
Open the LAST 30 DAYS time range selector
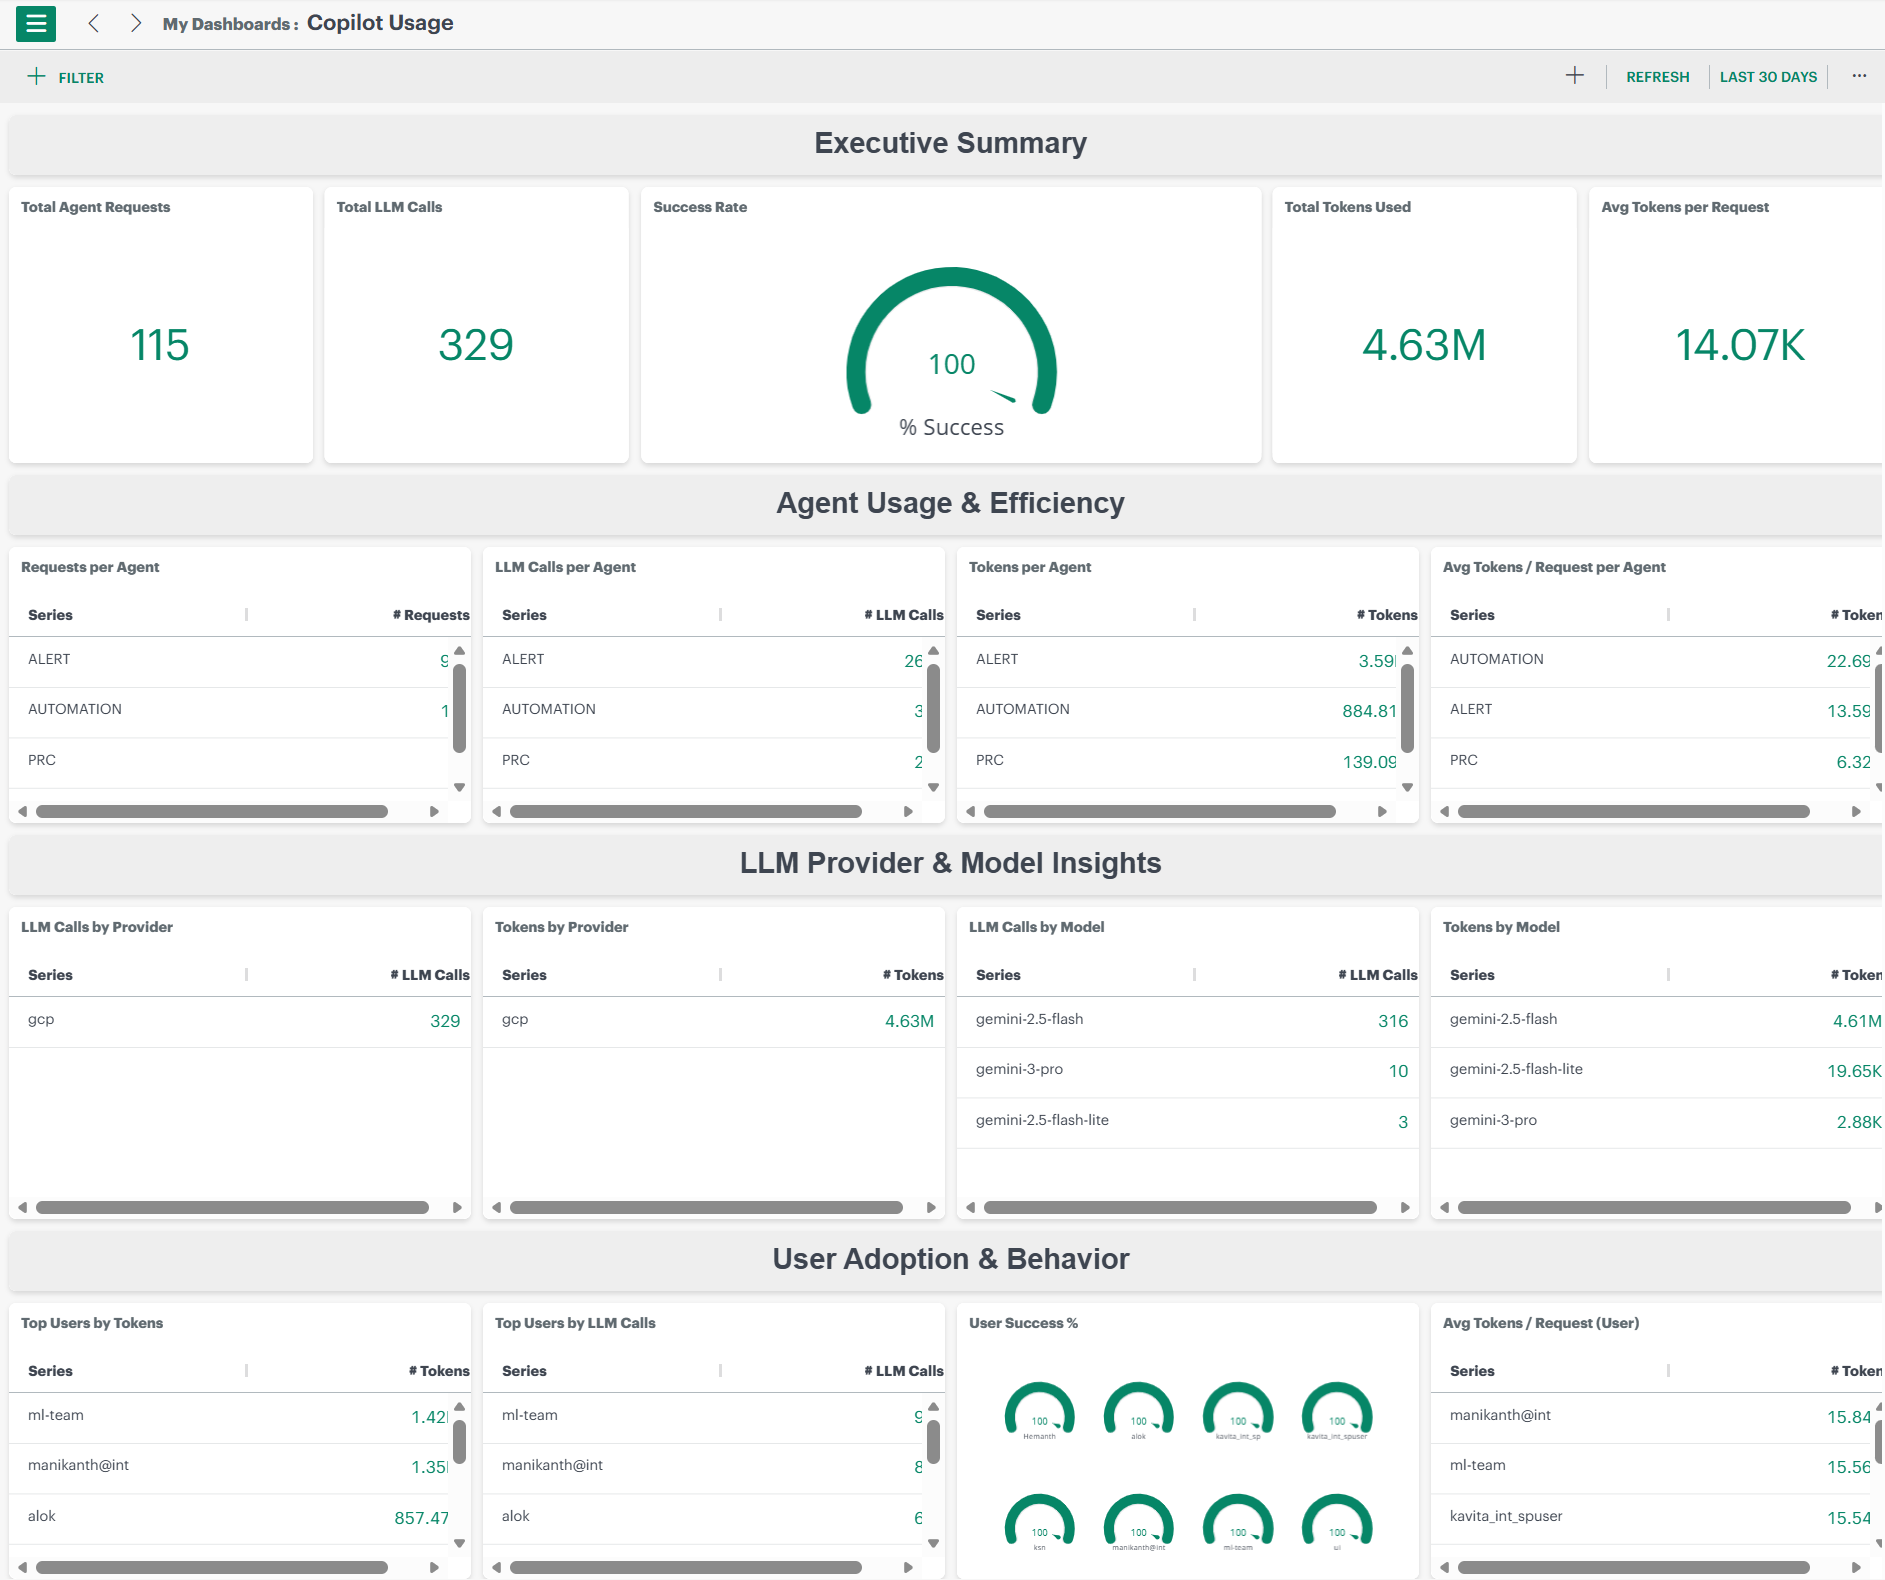tap(1767, 77)
